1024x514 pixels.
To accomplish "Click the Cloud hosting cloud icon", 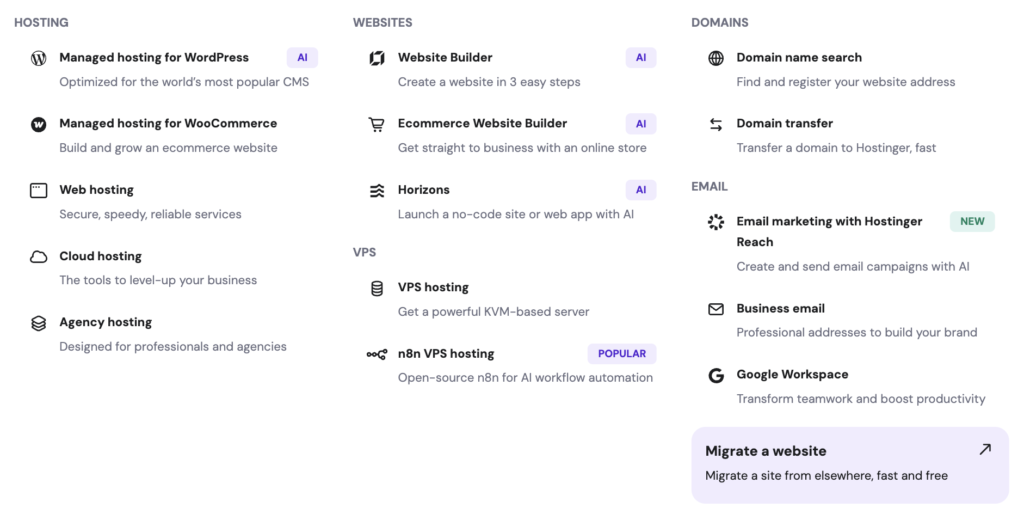I will click(39, 257).
